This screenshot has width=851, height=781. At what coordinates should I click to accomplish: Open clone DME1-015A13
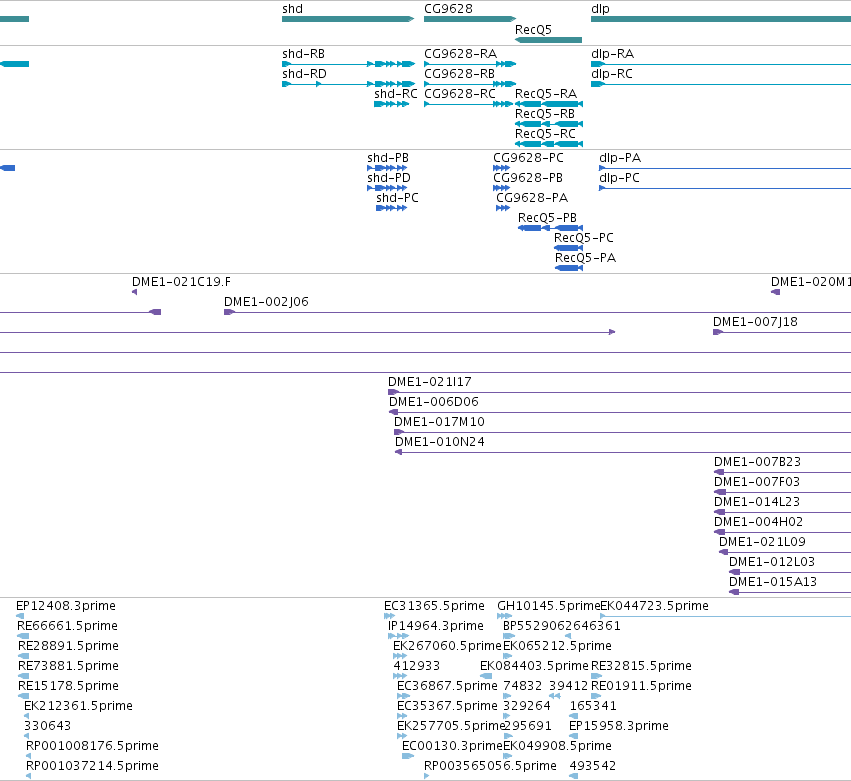790,592
